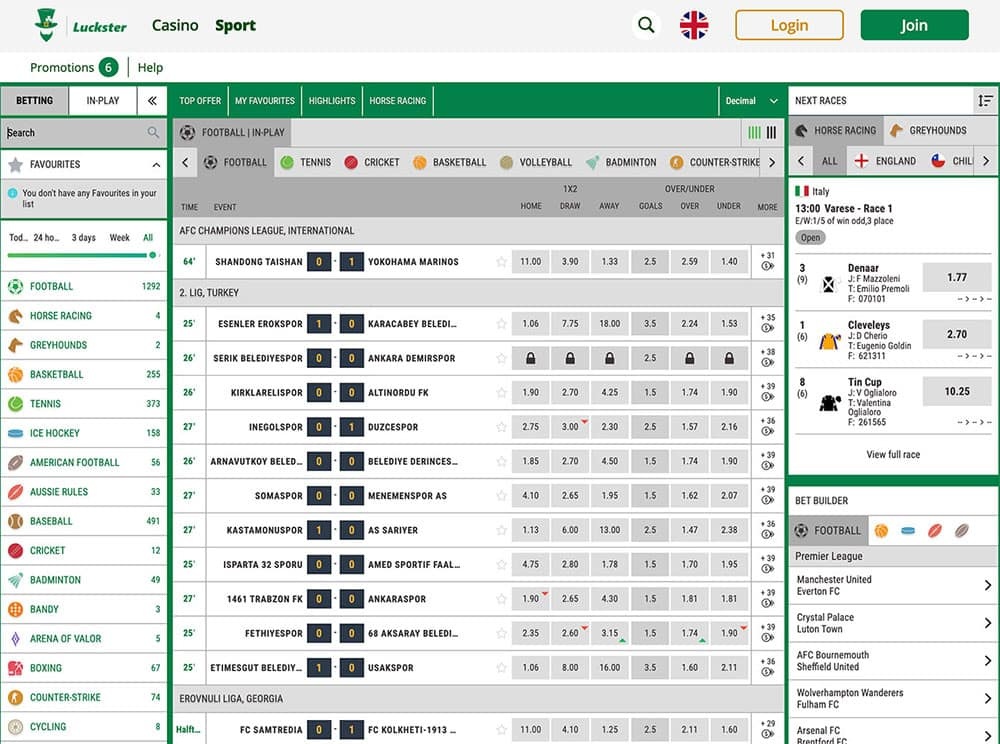Open Arena of Valor in sidebar
The width and height of the screenshot is (1000, 744).
coord(84,638)
